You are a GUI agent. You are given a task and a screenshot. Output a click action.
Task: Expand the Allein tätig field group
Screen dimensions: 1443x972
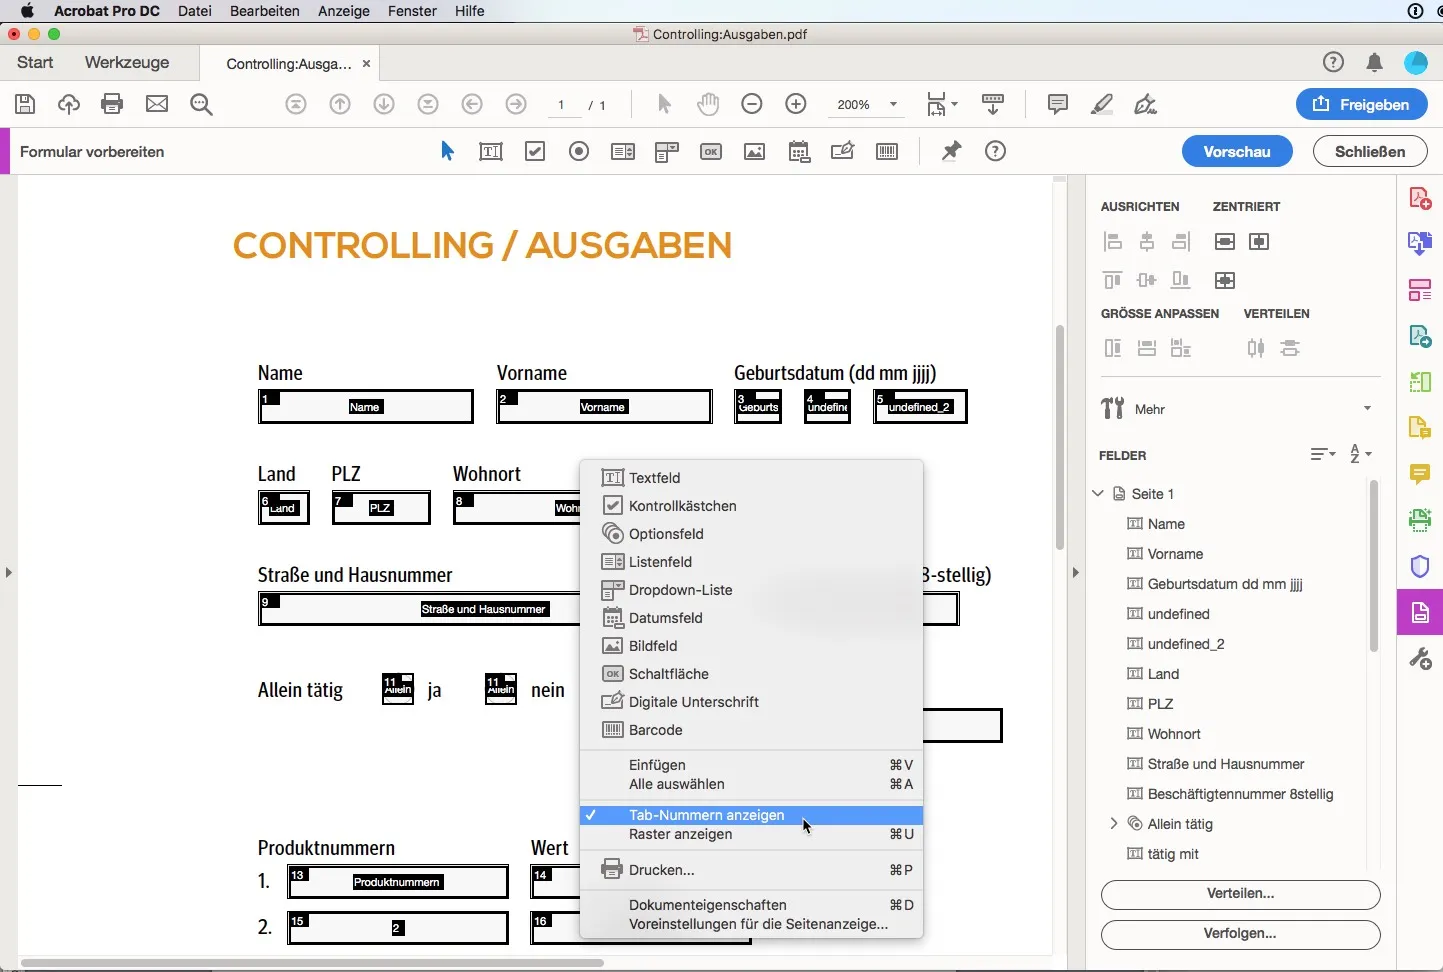[x=1114, y=824]
